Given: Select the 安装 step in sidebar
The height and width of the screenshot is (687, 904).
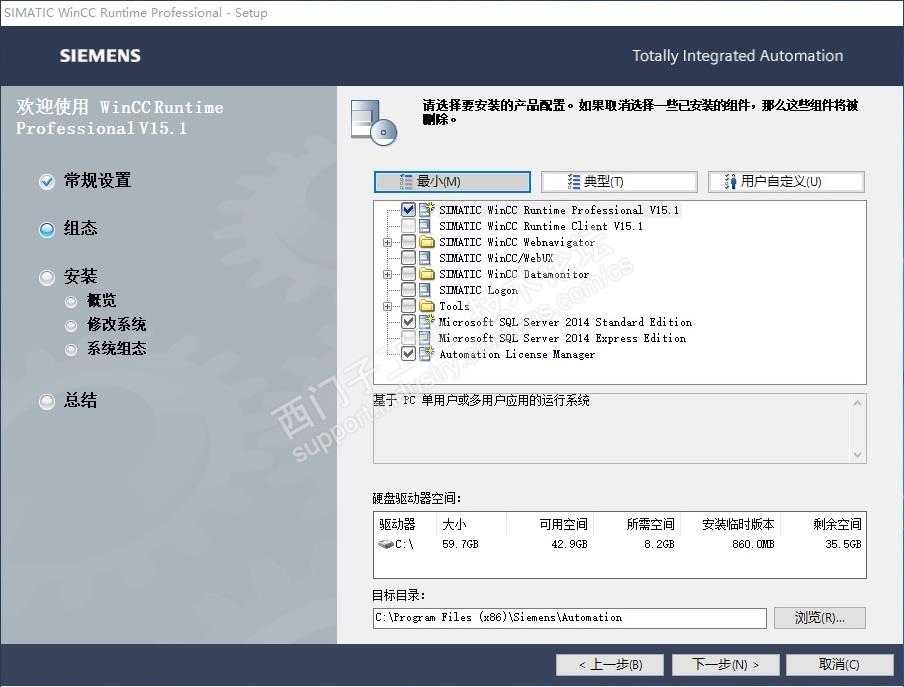Looking at the screenshot, I should (x=80, y=277).
